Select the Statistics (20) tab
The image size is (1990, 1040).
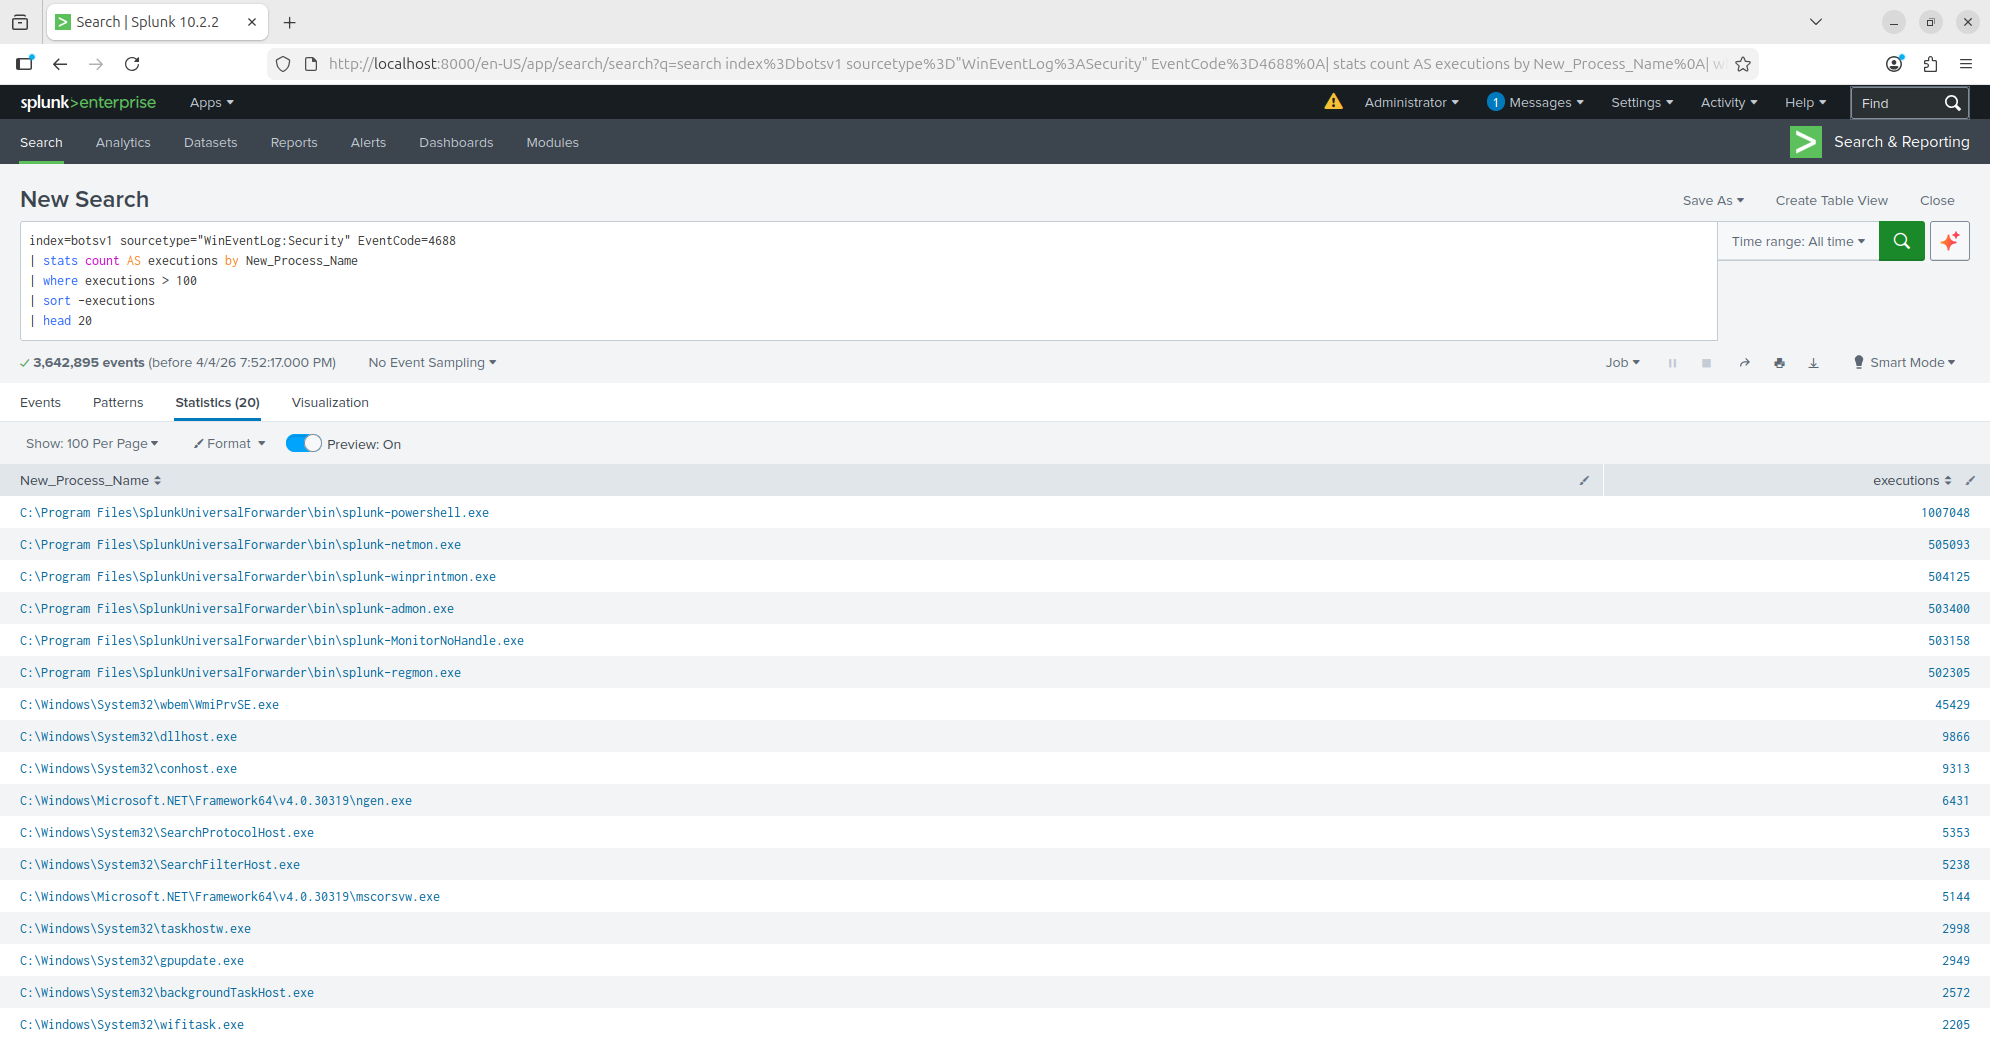click(x=217, y=403)
